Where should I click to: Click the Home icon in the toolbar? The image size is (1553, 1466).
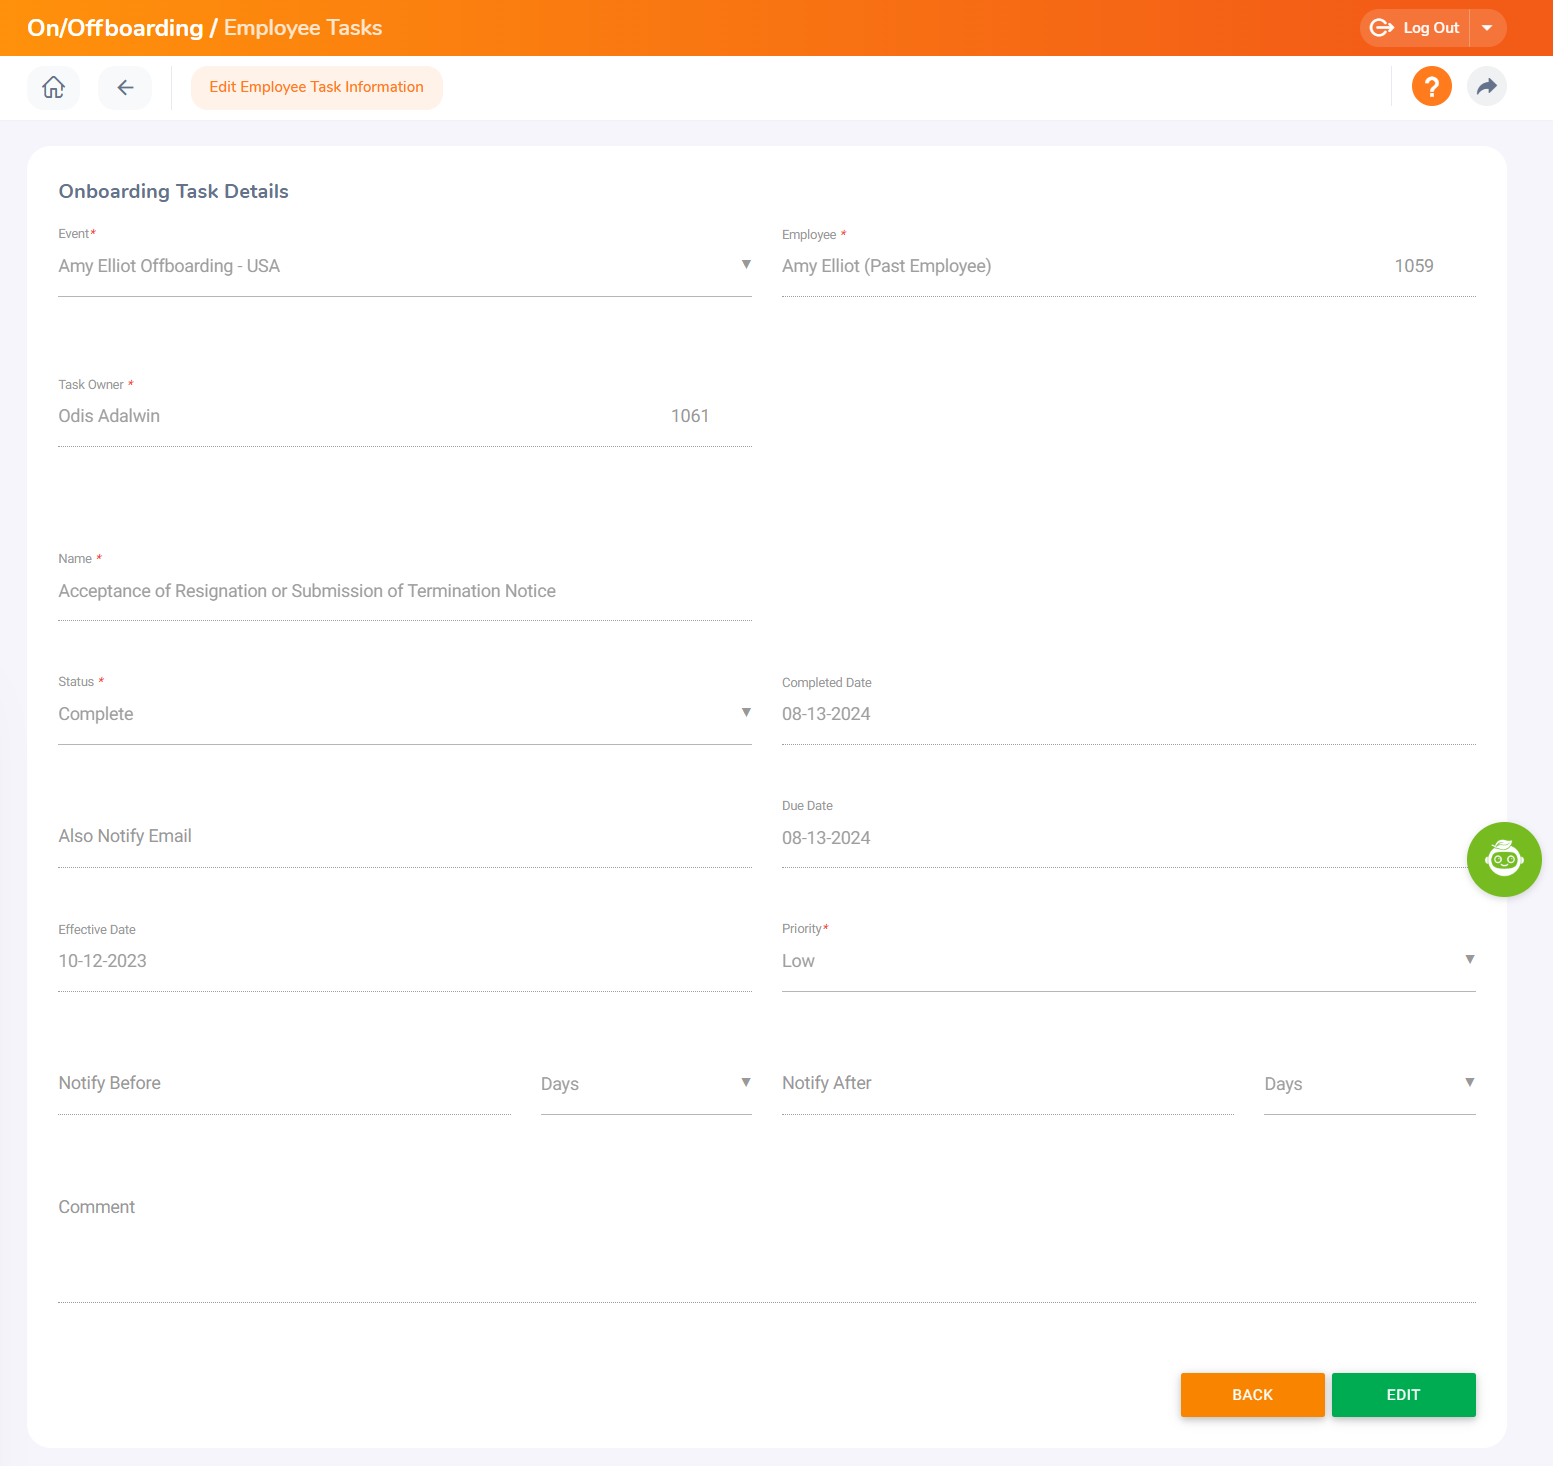pyautogui.click(x=53, y=87)
